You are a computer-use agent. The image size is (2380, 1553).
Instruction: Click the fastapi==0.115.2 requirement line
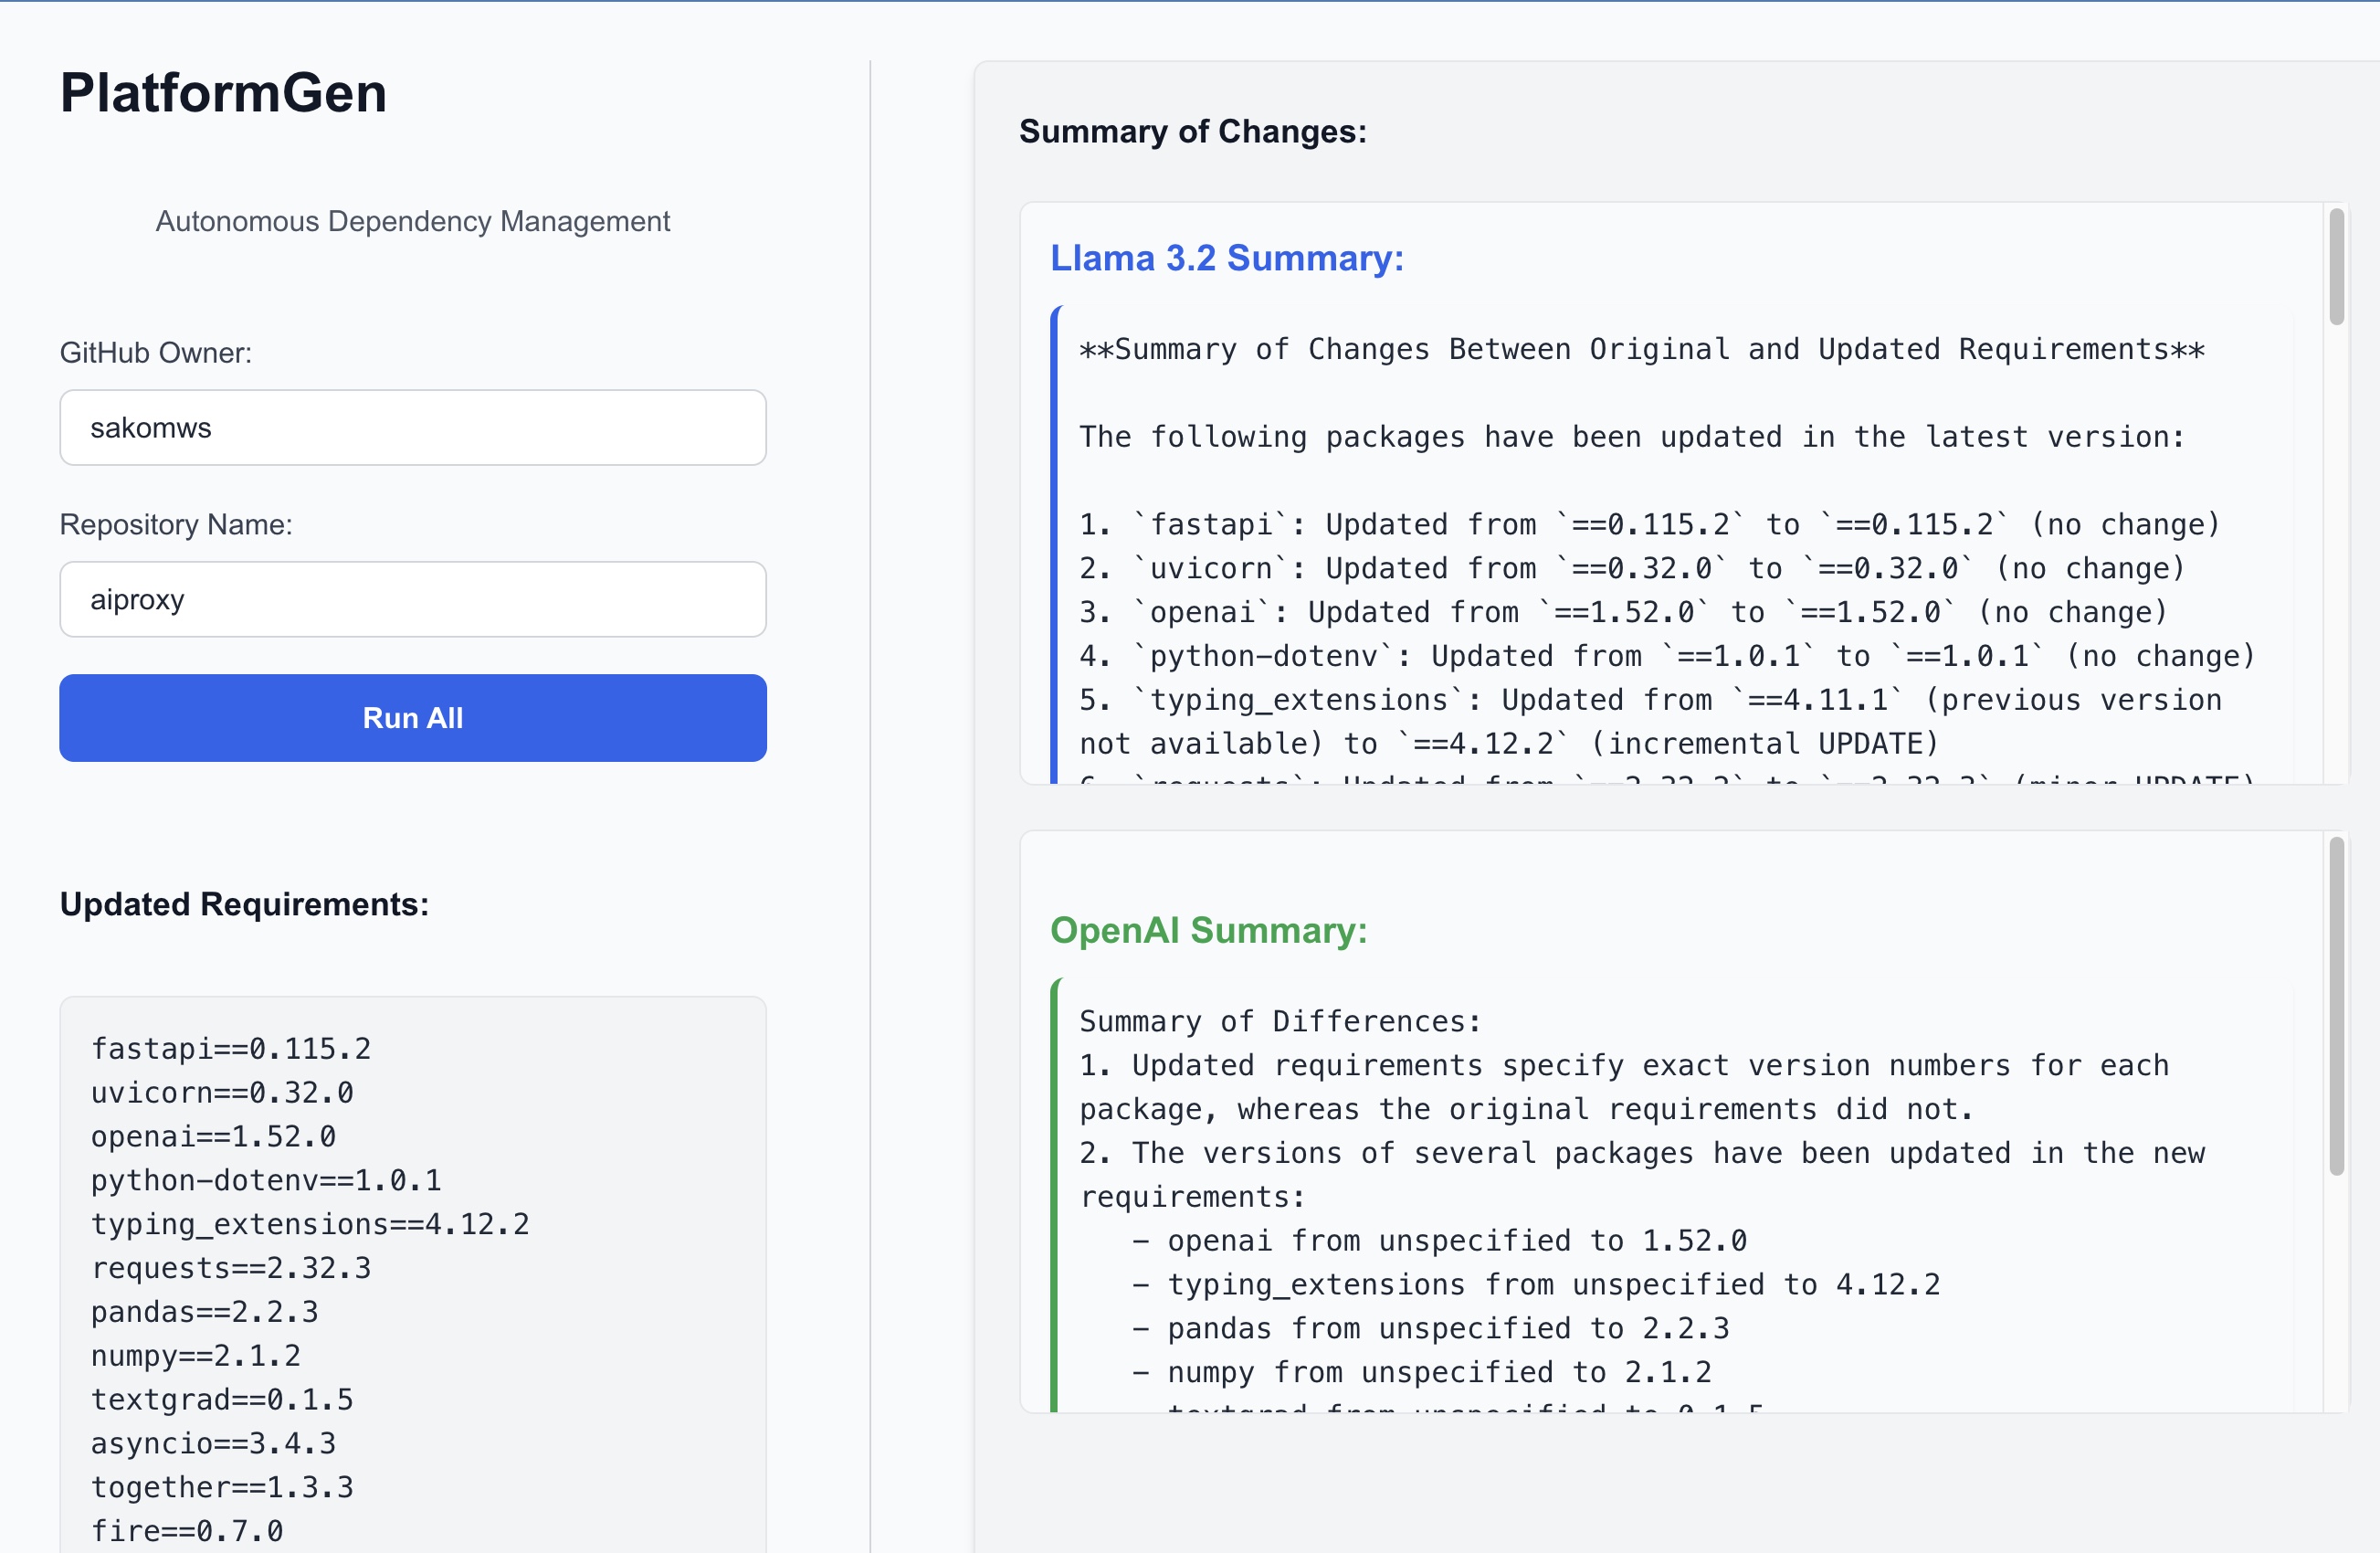[231, 1048]
